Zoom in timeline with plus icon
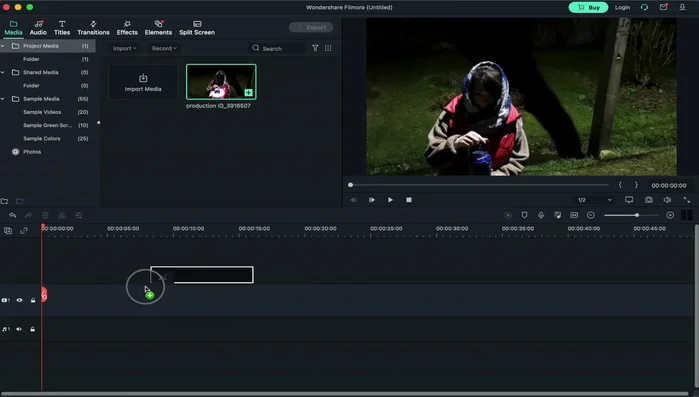This screenshot has width=699, height=397. click(x=670, y=215)
